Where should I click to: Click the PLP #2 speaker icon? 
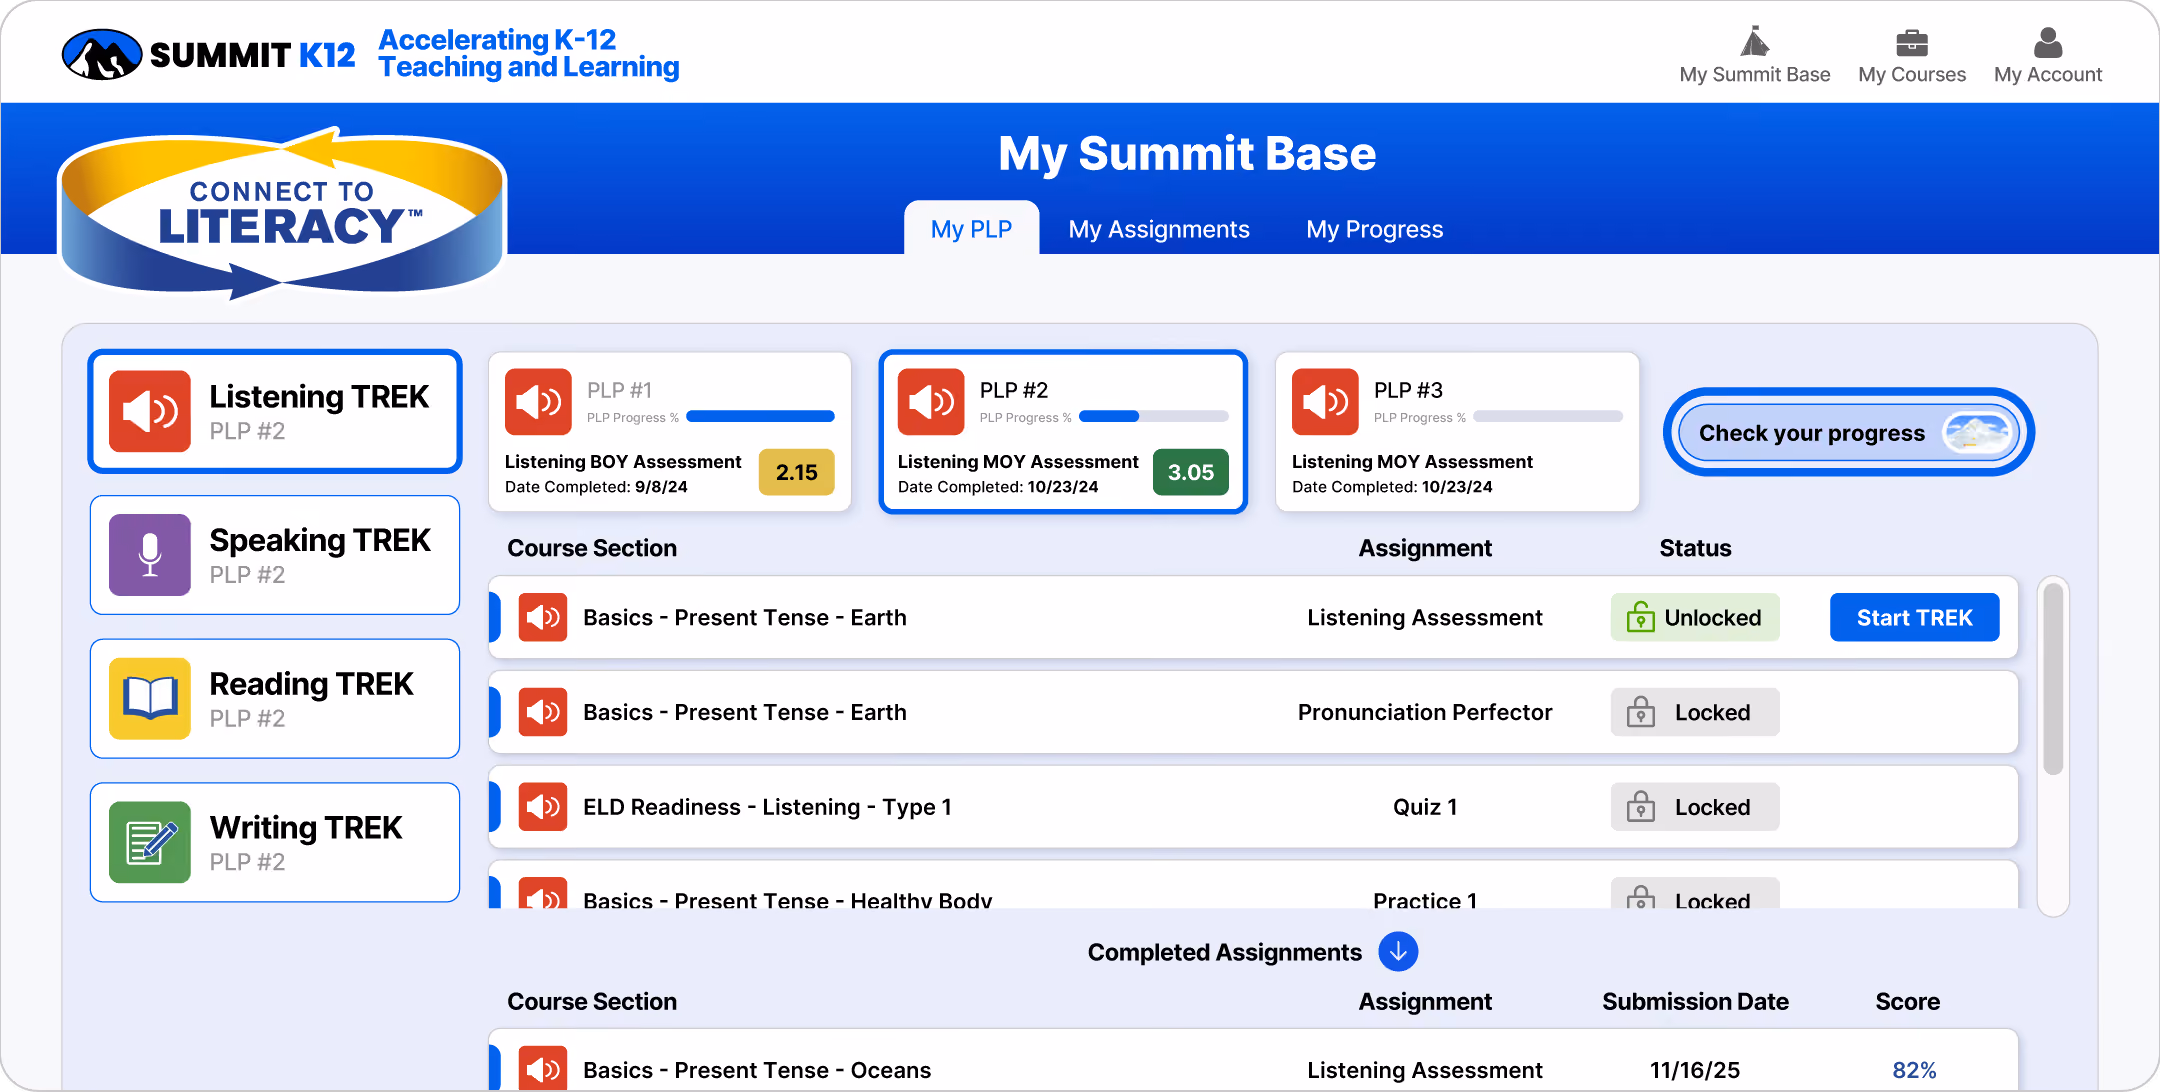[931, 402]
